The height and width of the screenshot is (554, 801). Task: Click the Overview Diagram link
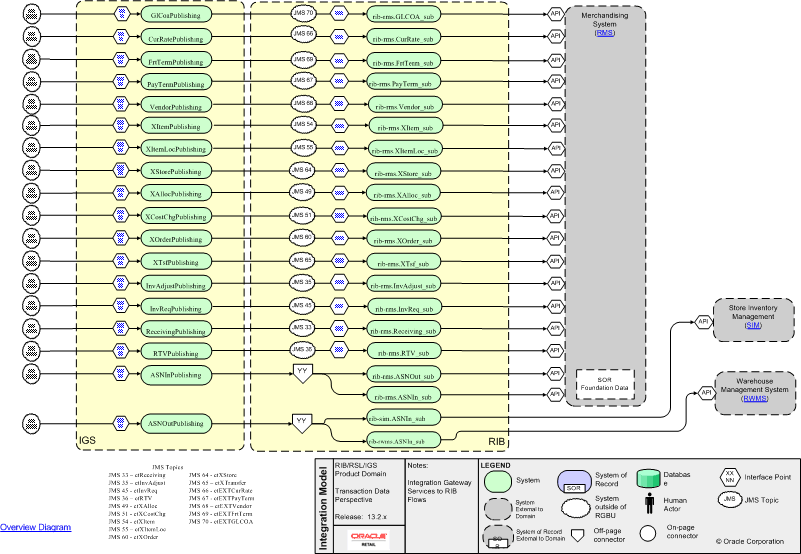[35, 527]
